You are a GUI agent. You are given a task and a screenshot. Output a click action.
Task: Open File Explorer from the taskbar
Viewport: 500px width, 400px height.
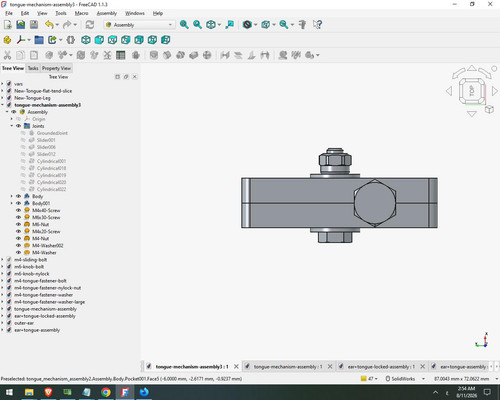point(29,392)
